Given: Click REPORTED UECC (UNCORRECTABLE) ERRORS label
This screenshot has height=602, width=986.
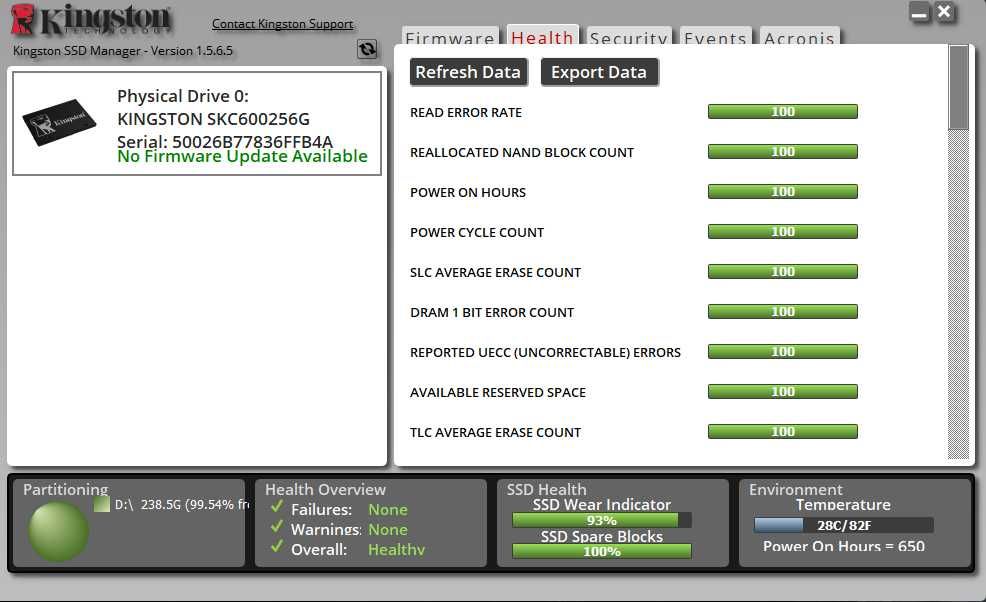Looking at the screenshot, I should point(545,352).
